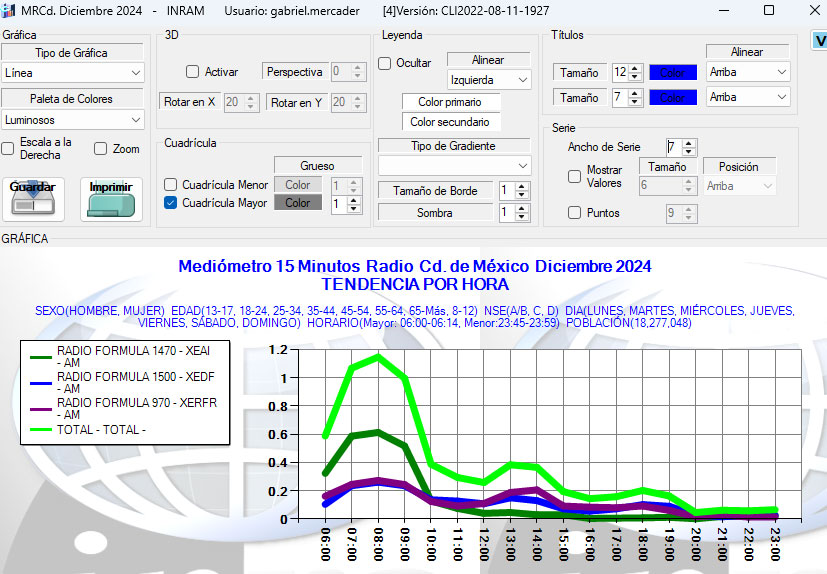Increase Tamaño de Borde stepper
This screenshot has height=574, width=827.
522,187
